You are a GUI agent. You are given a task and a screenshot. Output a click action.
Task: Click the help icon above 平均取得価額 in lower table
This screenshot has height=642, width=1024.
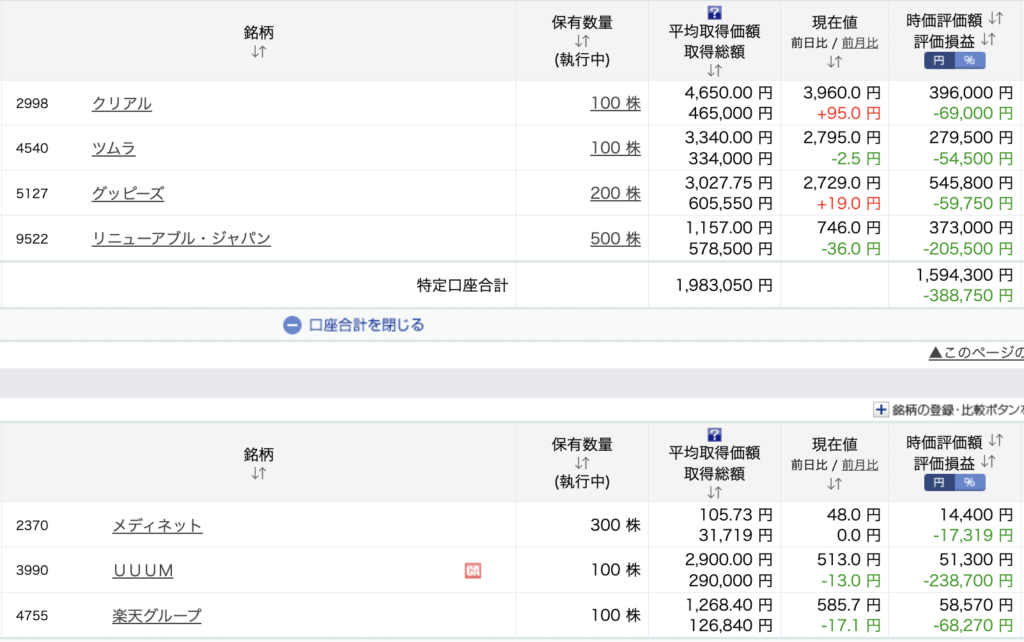tap(714, 434)
